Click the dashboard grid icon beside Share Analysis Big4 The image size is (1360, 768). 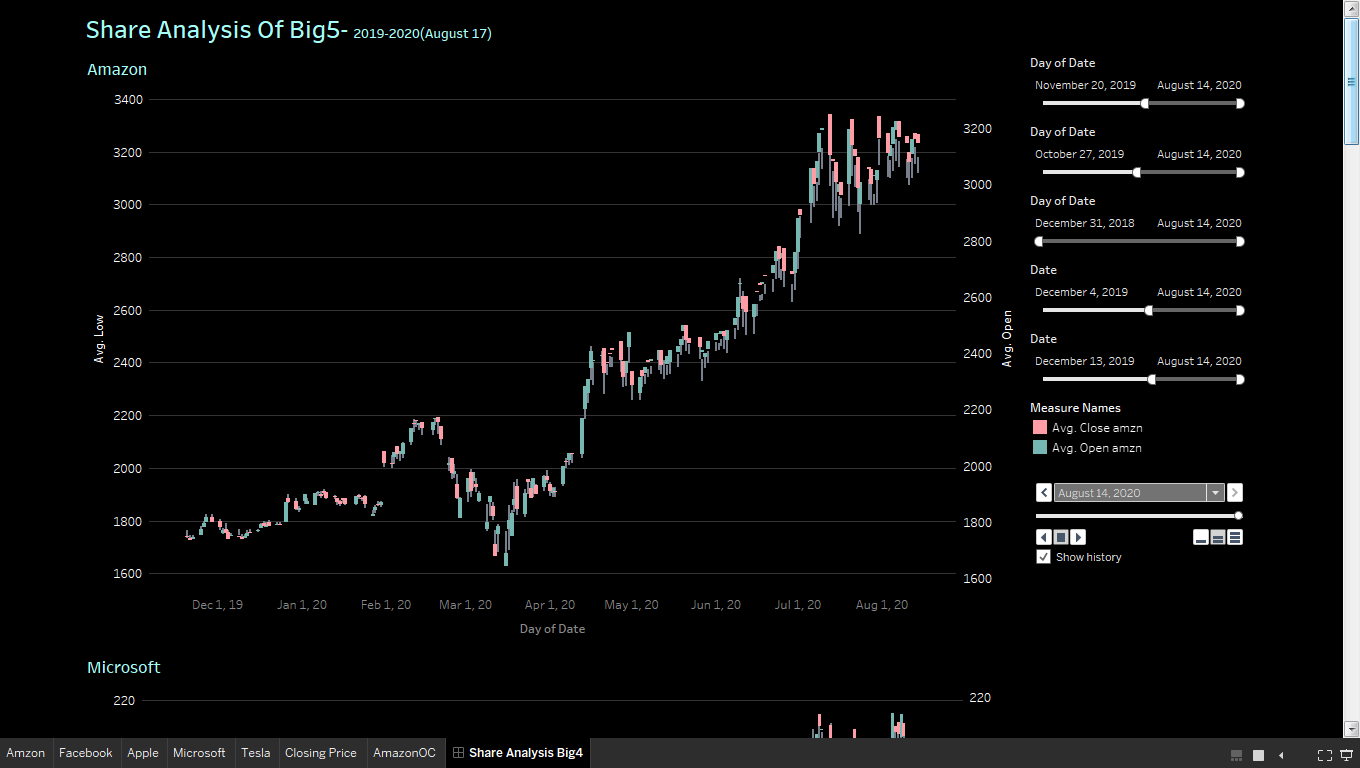point(458,753)
